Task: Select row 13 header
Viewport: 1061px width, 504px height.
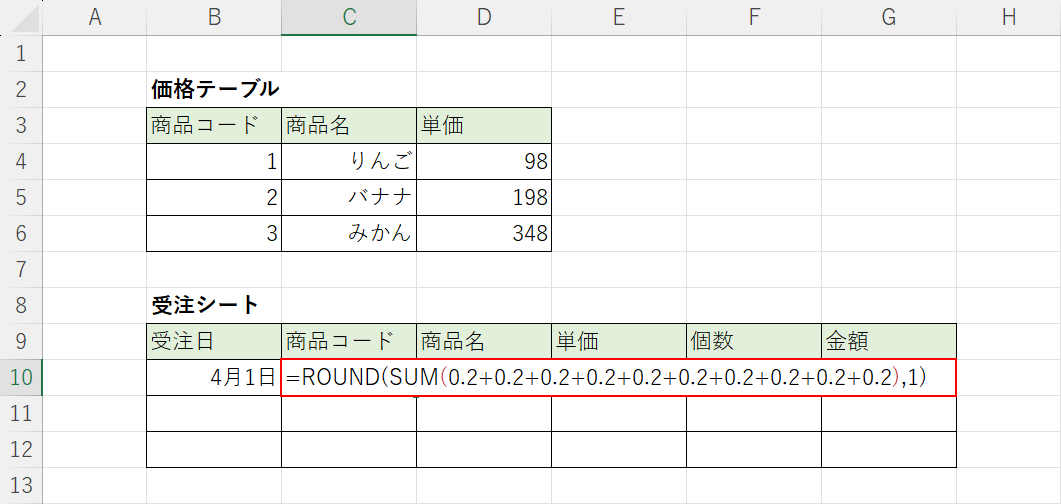Action: point(22,485)
